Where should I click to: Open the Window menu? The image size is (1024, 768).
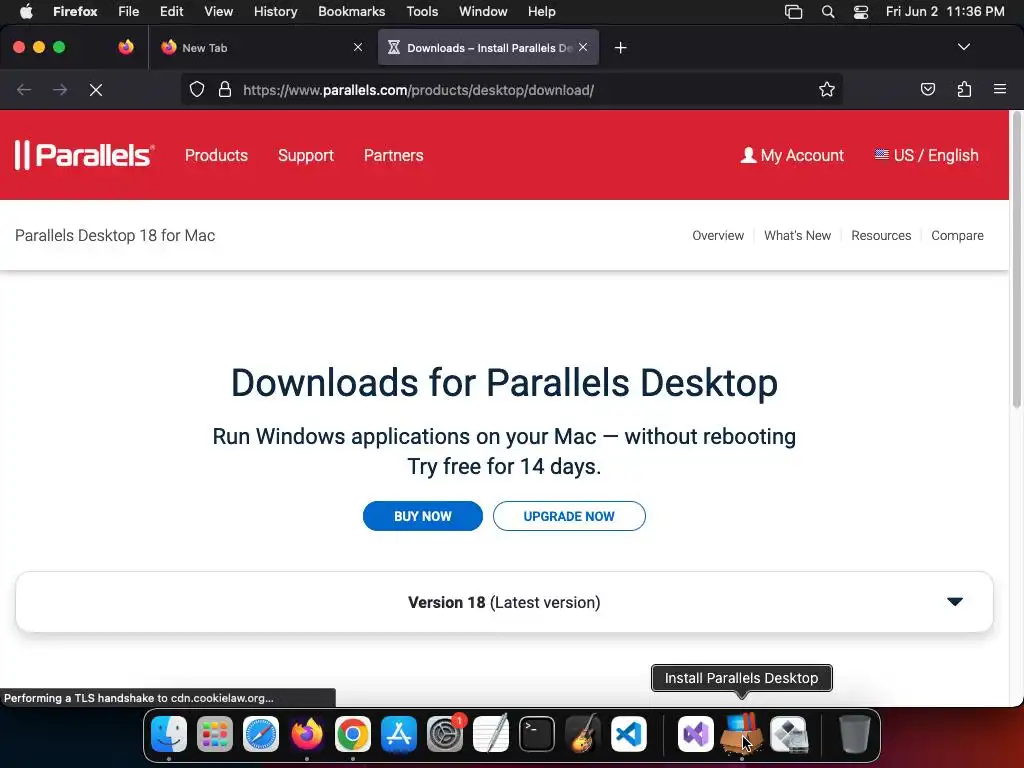coord(483,12)
